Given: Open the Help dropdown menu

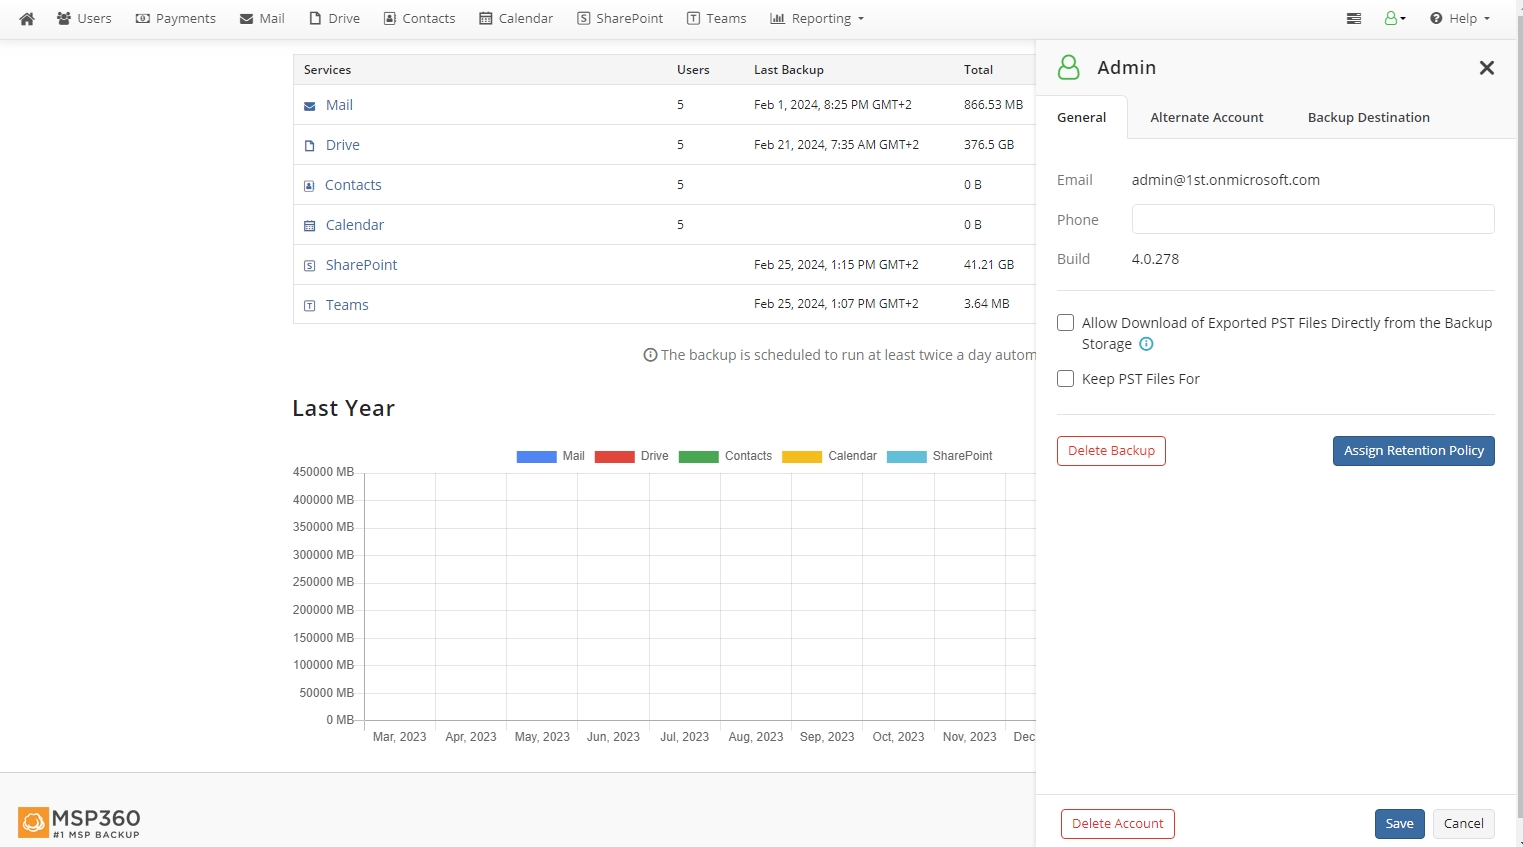Looking at the screenshot, I should [x=1460, y=19].
